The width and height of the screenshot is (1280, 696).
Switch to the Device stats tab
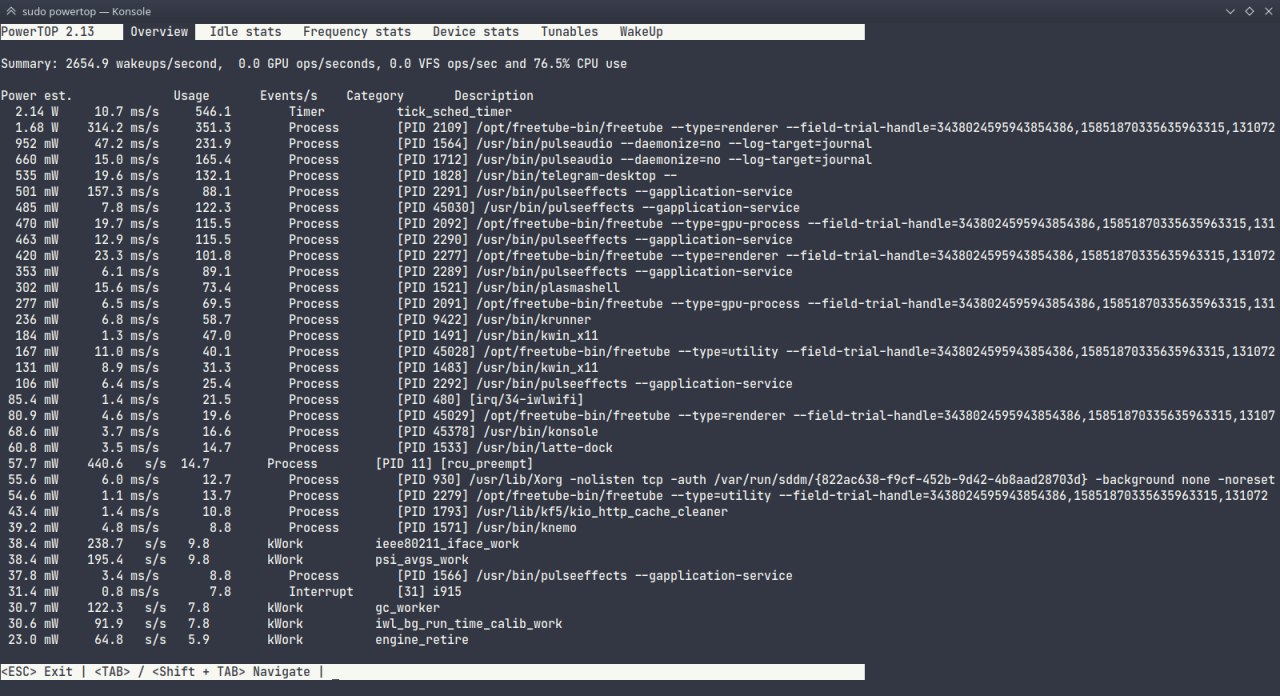(x=476, y=32)
